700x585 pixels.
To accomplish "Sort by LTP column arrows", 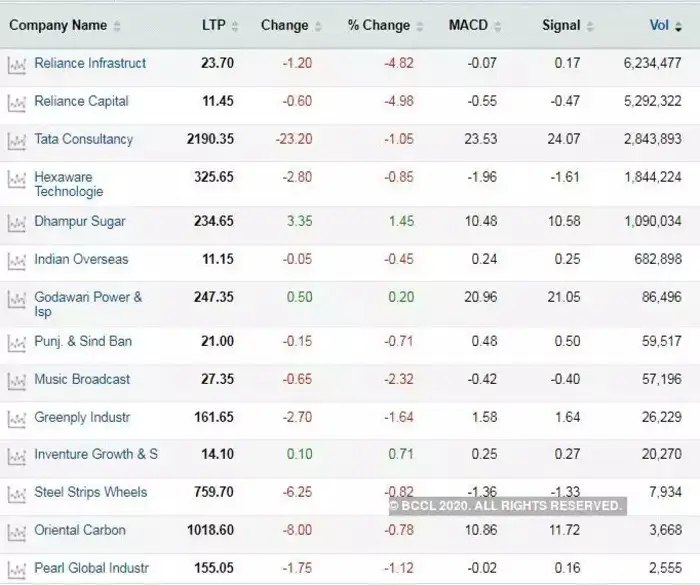I will click(235, 26).
